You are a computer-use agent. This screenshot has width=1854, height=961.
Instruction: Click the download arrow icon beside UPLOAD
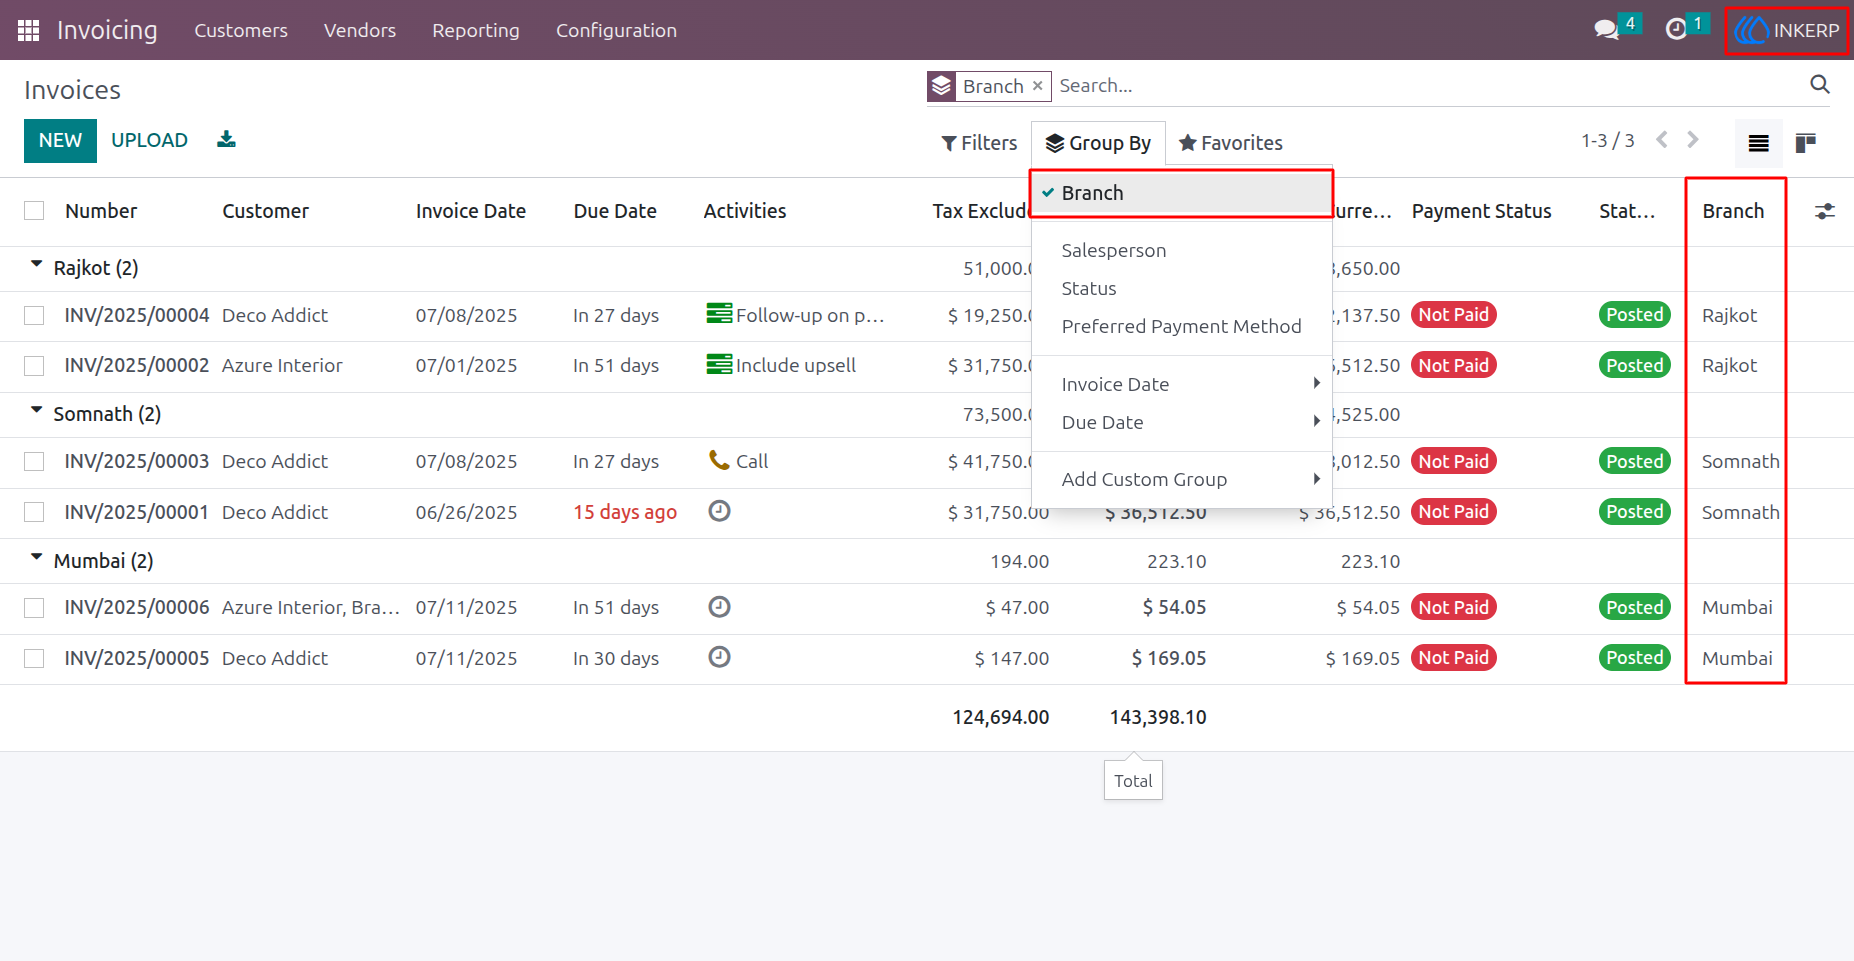[x=226, y=139]
